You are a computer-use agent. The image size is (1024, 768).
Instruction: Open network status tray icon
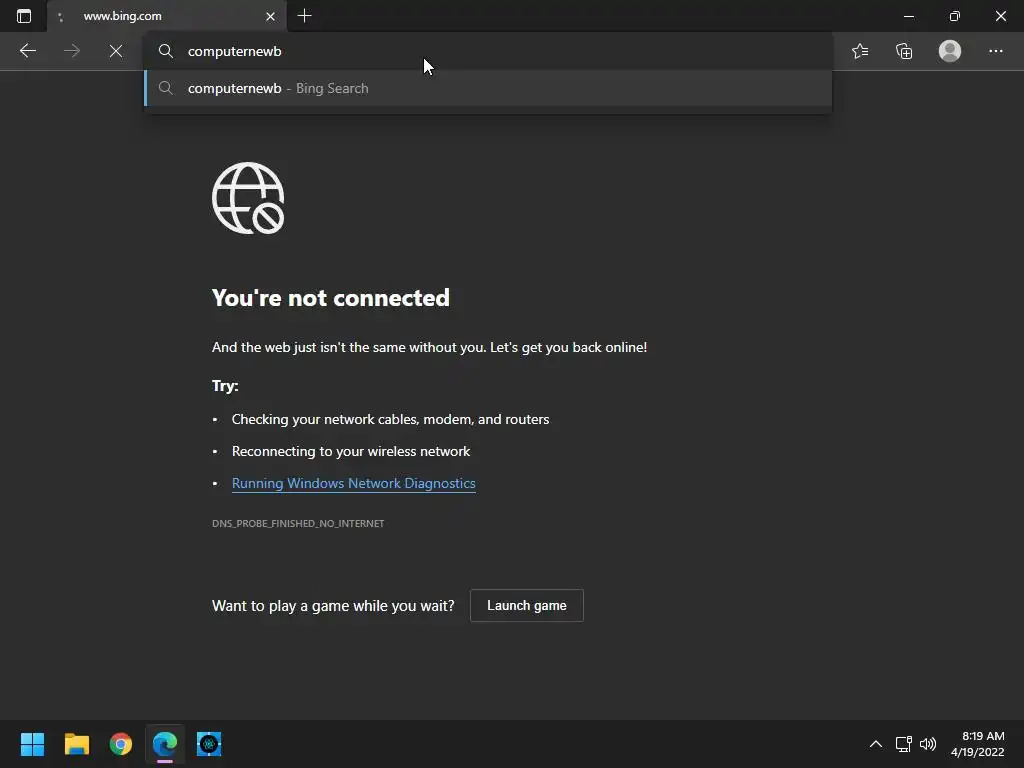[x=903, y=744]
